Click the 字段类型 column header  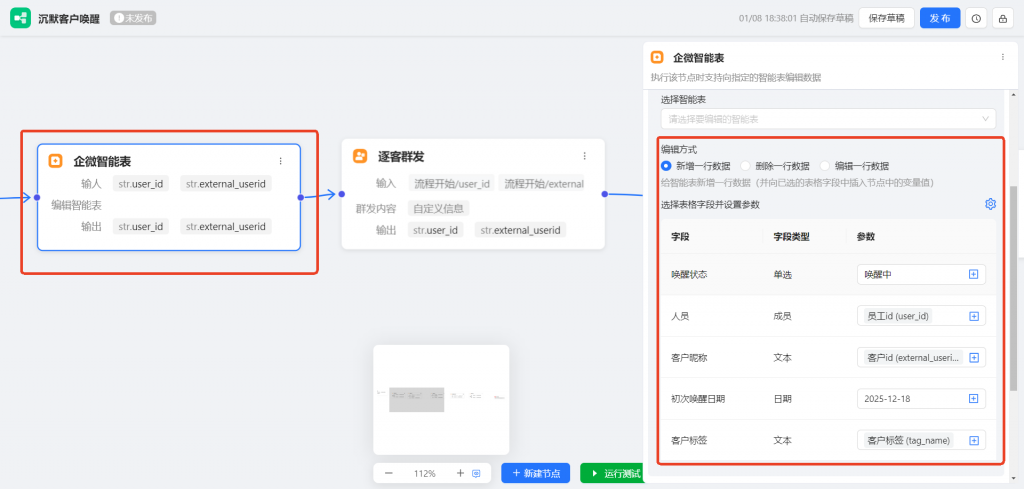pyautogui.click(x=792, y=236)
